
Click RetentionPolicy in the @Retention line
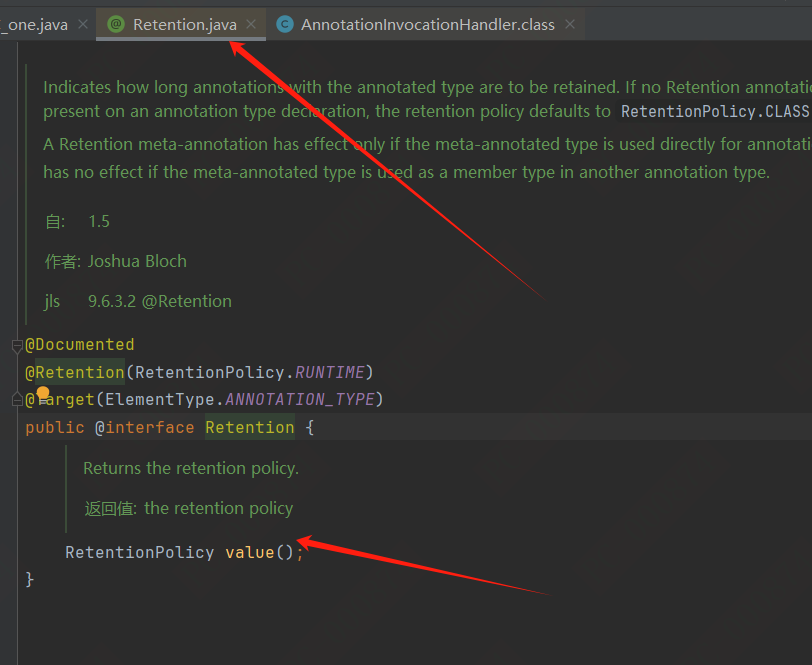click(209, 372)
